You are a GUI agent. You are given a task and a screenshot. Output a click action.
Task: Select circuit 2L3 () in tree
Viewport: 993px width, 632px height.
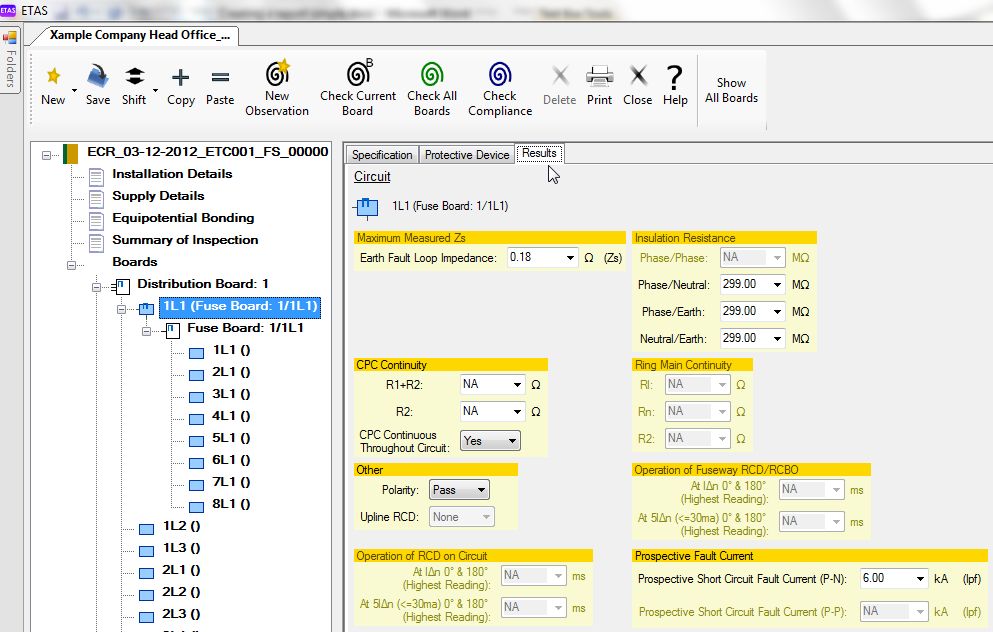coord(182,614)
